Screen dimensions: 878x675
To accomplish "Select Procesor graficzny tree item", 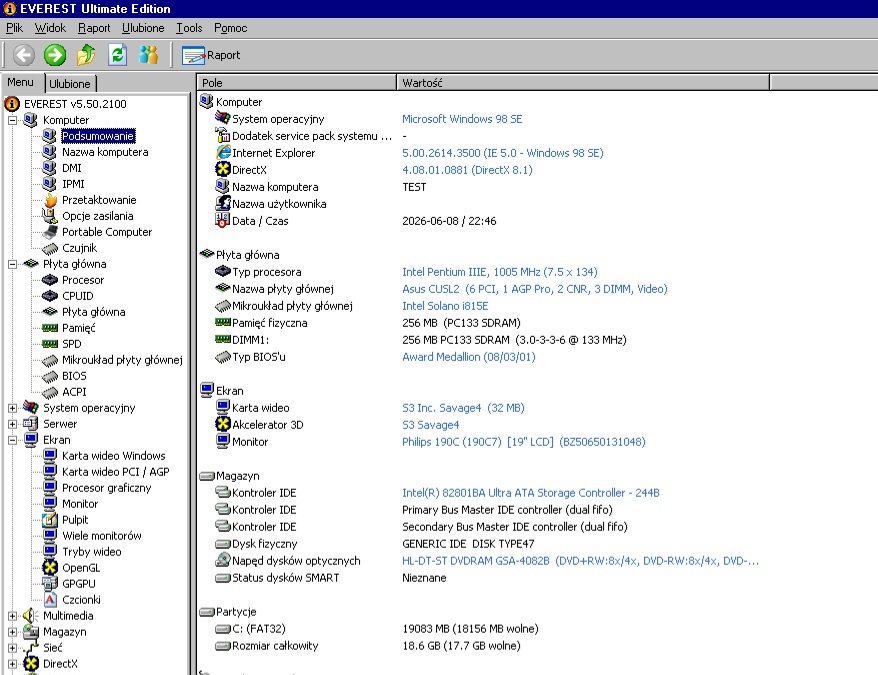I will (106, 488).
